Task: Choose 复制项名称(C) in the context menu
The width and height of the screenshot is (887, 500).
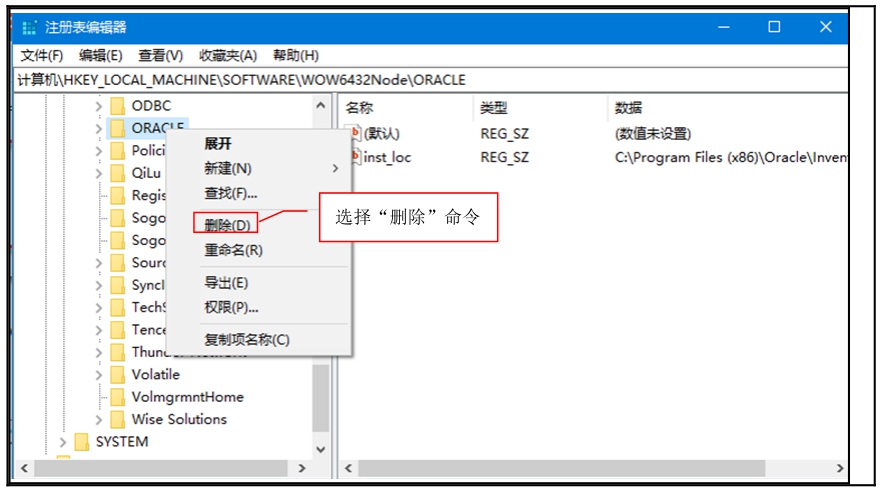Action: click(x=247, y=339)
